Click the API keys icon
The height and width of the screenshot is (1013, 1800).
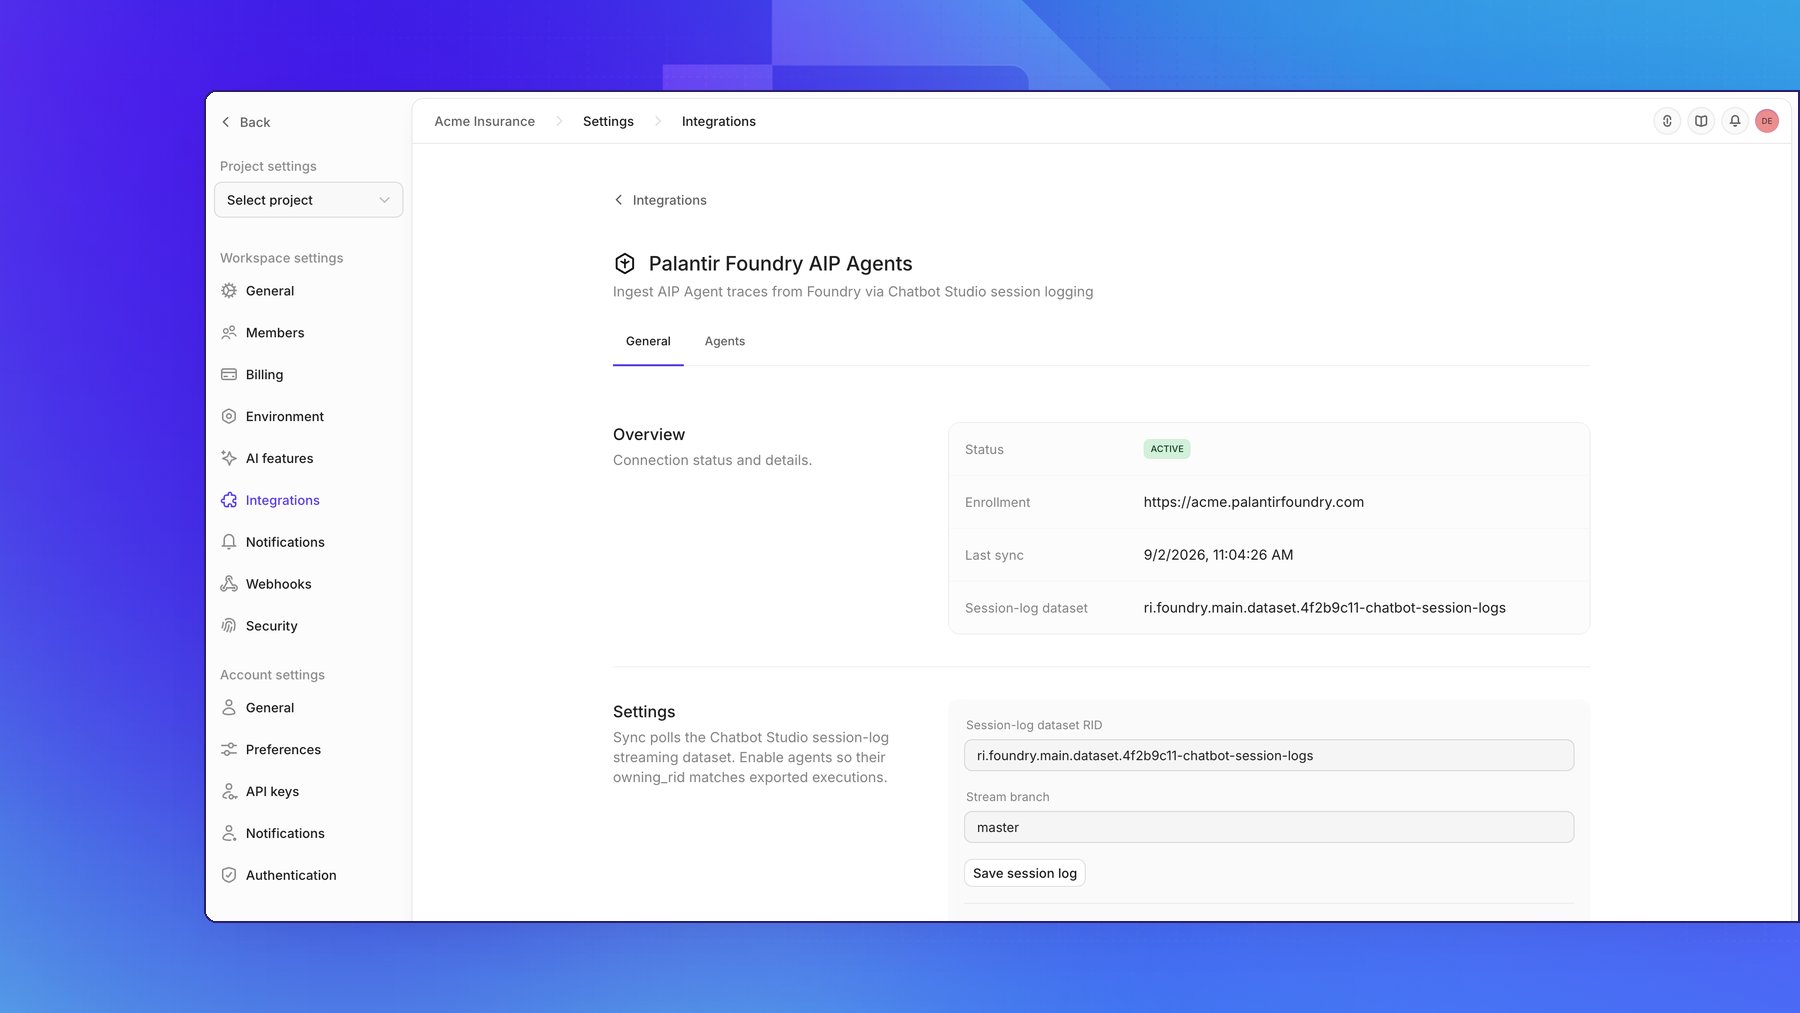tap(229, 792)
